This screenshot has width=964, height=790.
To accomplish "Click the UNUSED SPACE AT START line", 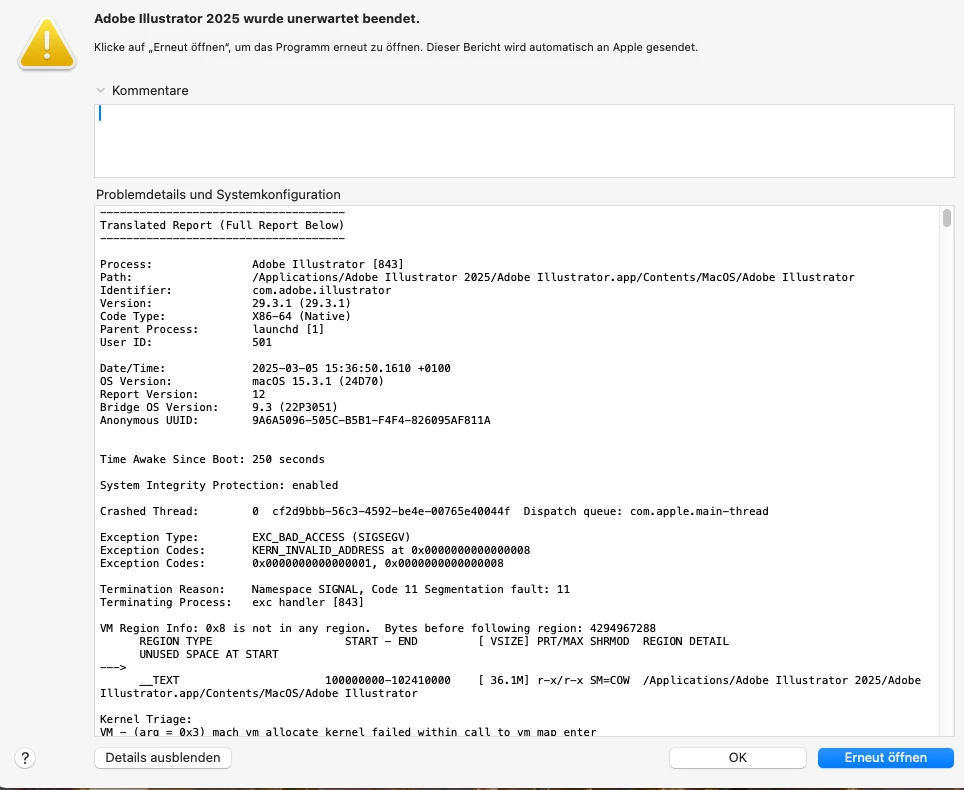I will pyautogui.click(x=209, y=654).
